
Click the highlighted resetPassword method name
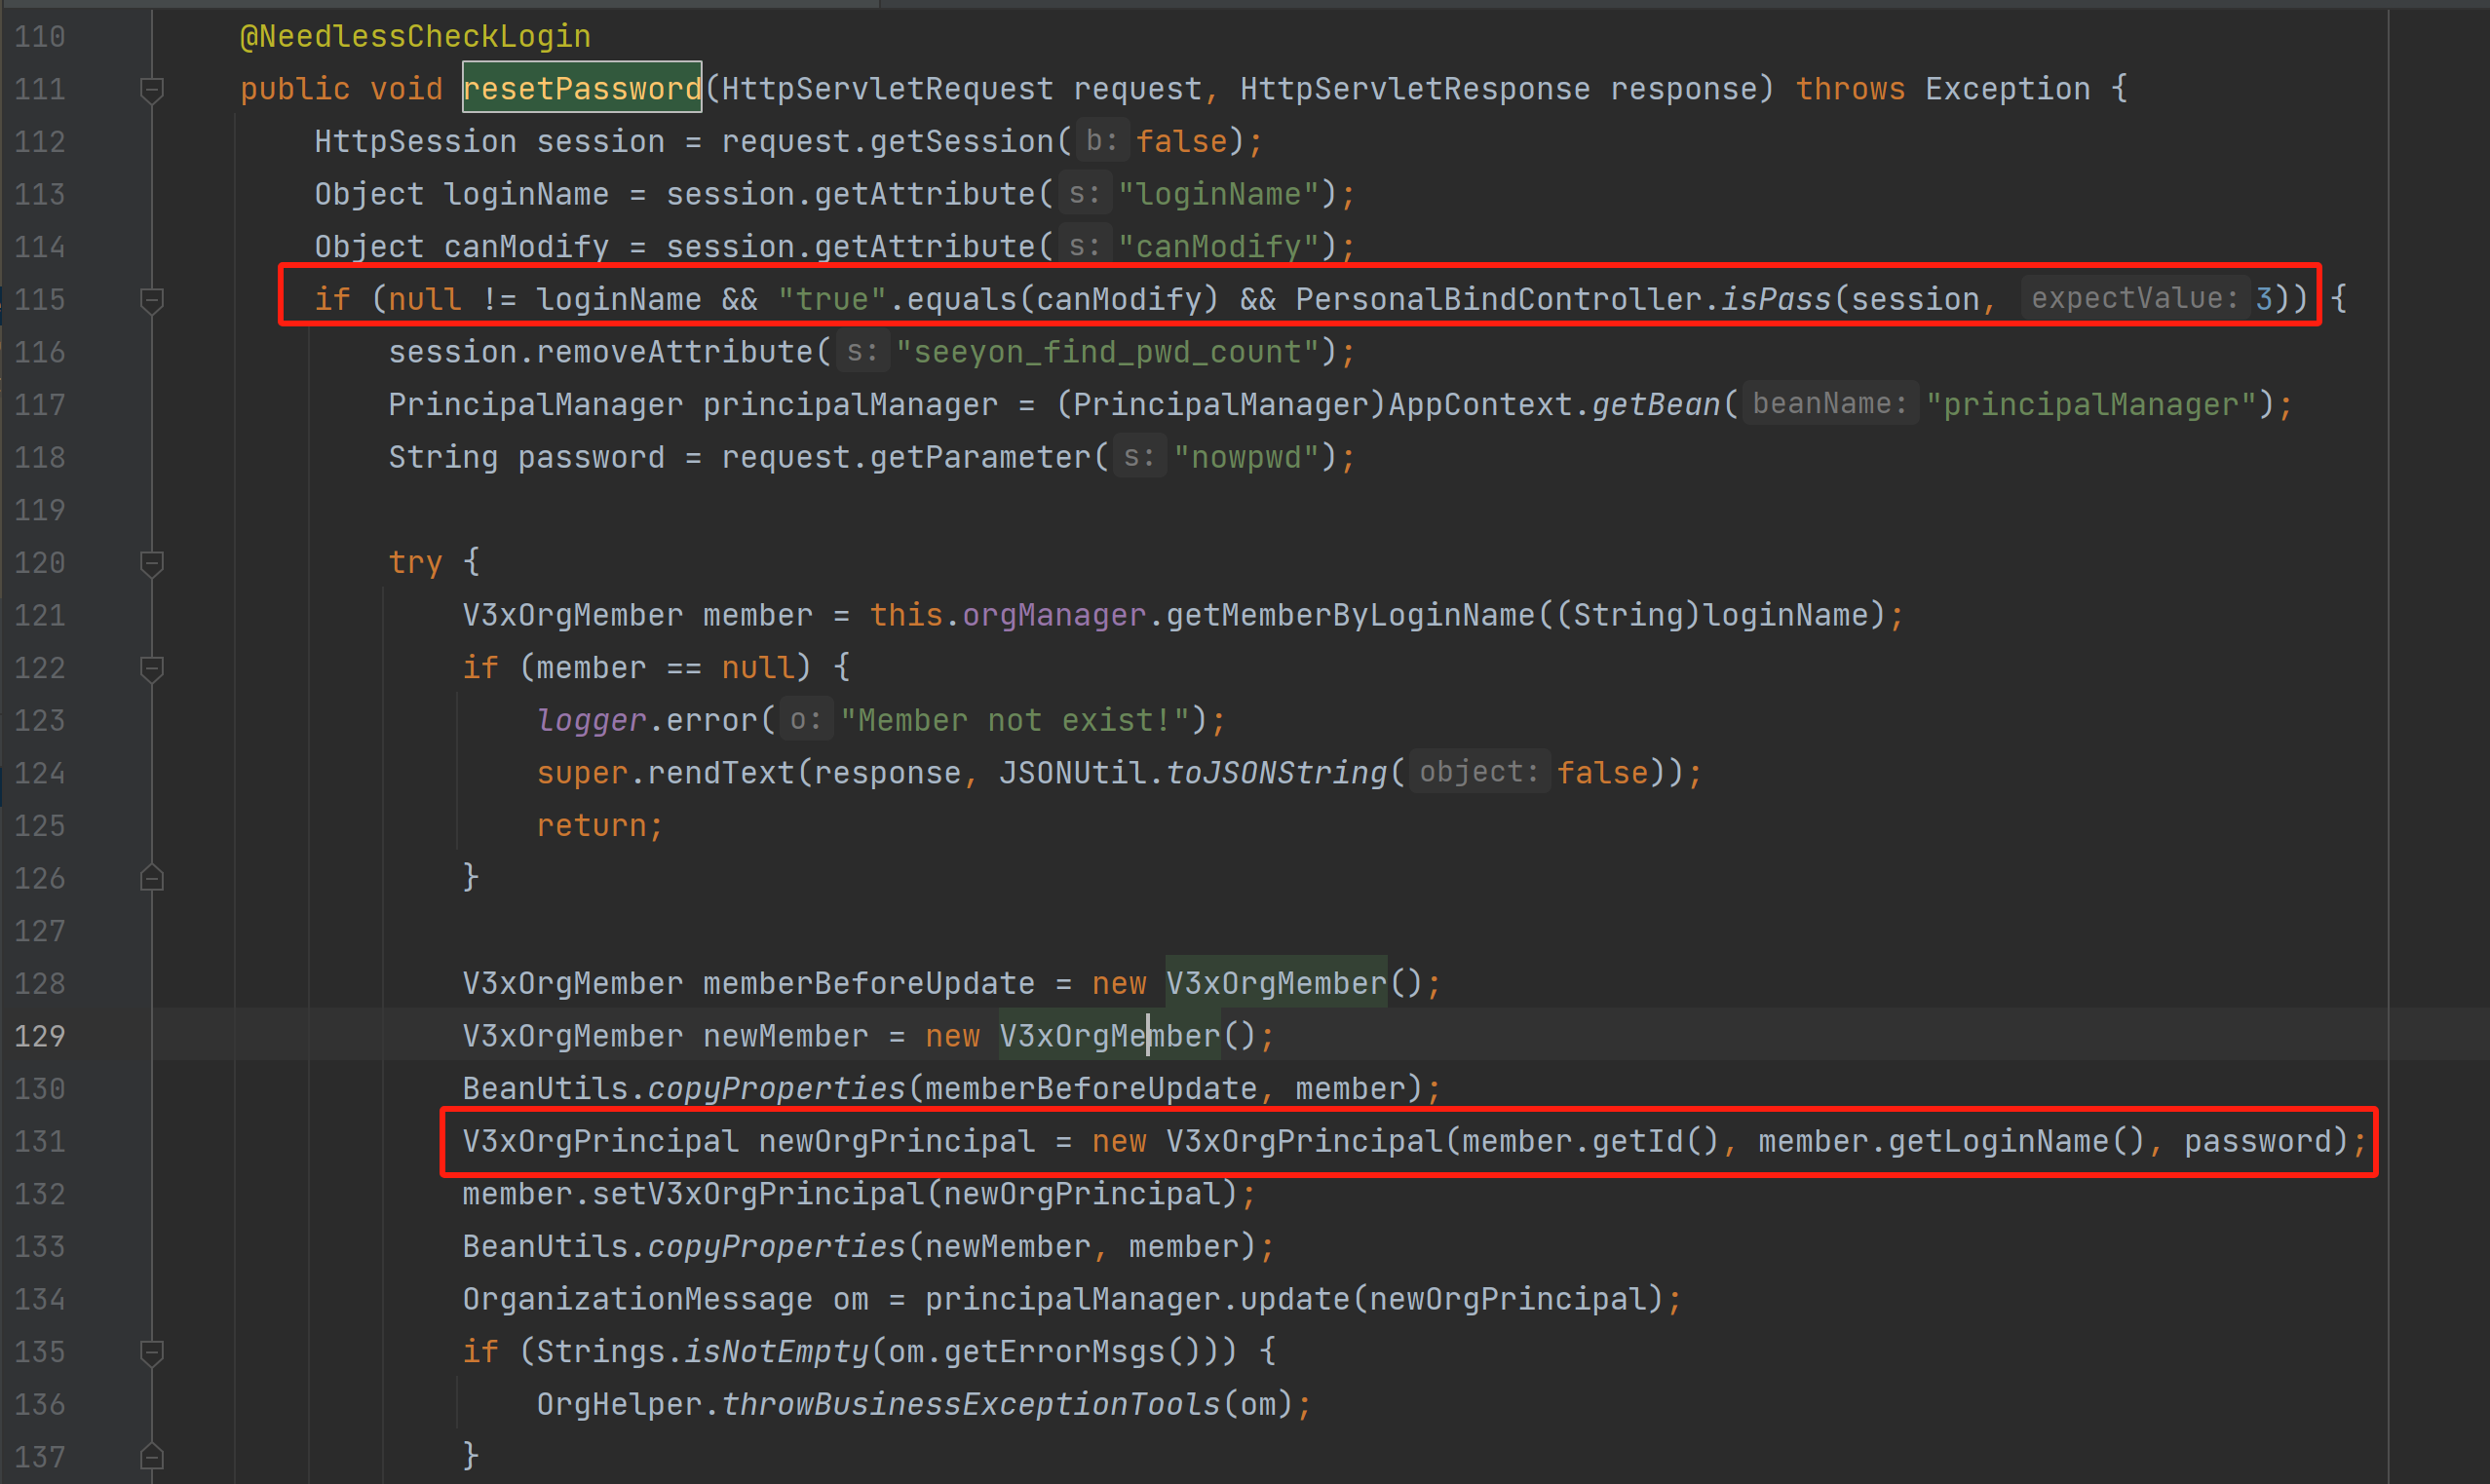[581, 89]
